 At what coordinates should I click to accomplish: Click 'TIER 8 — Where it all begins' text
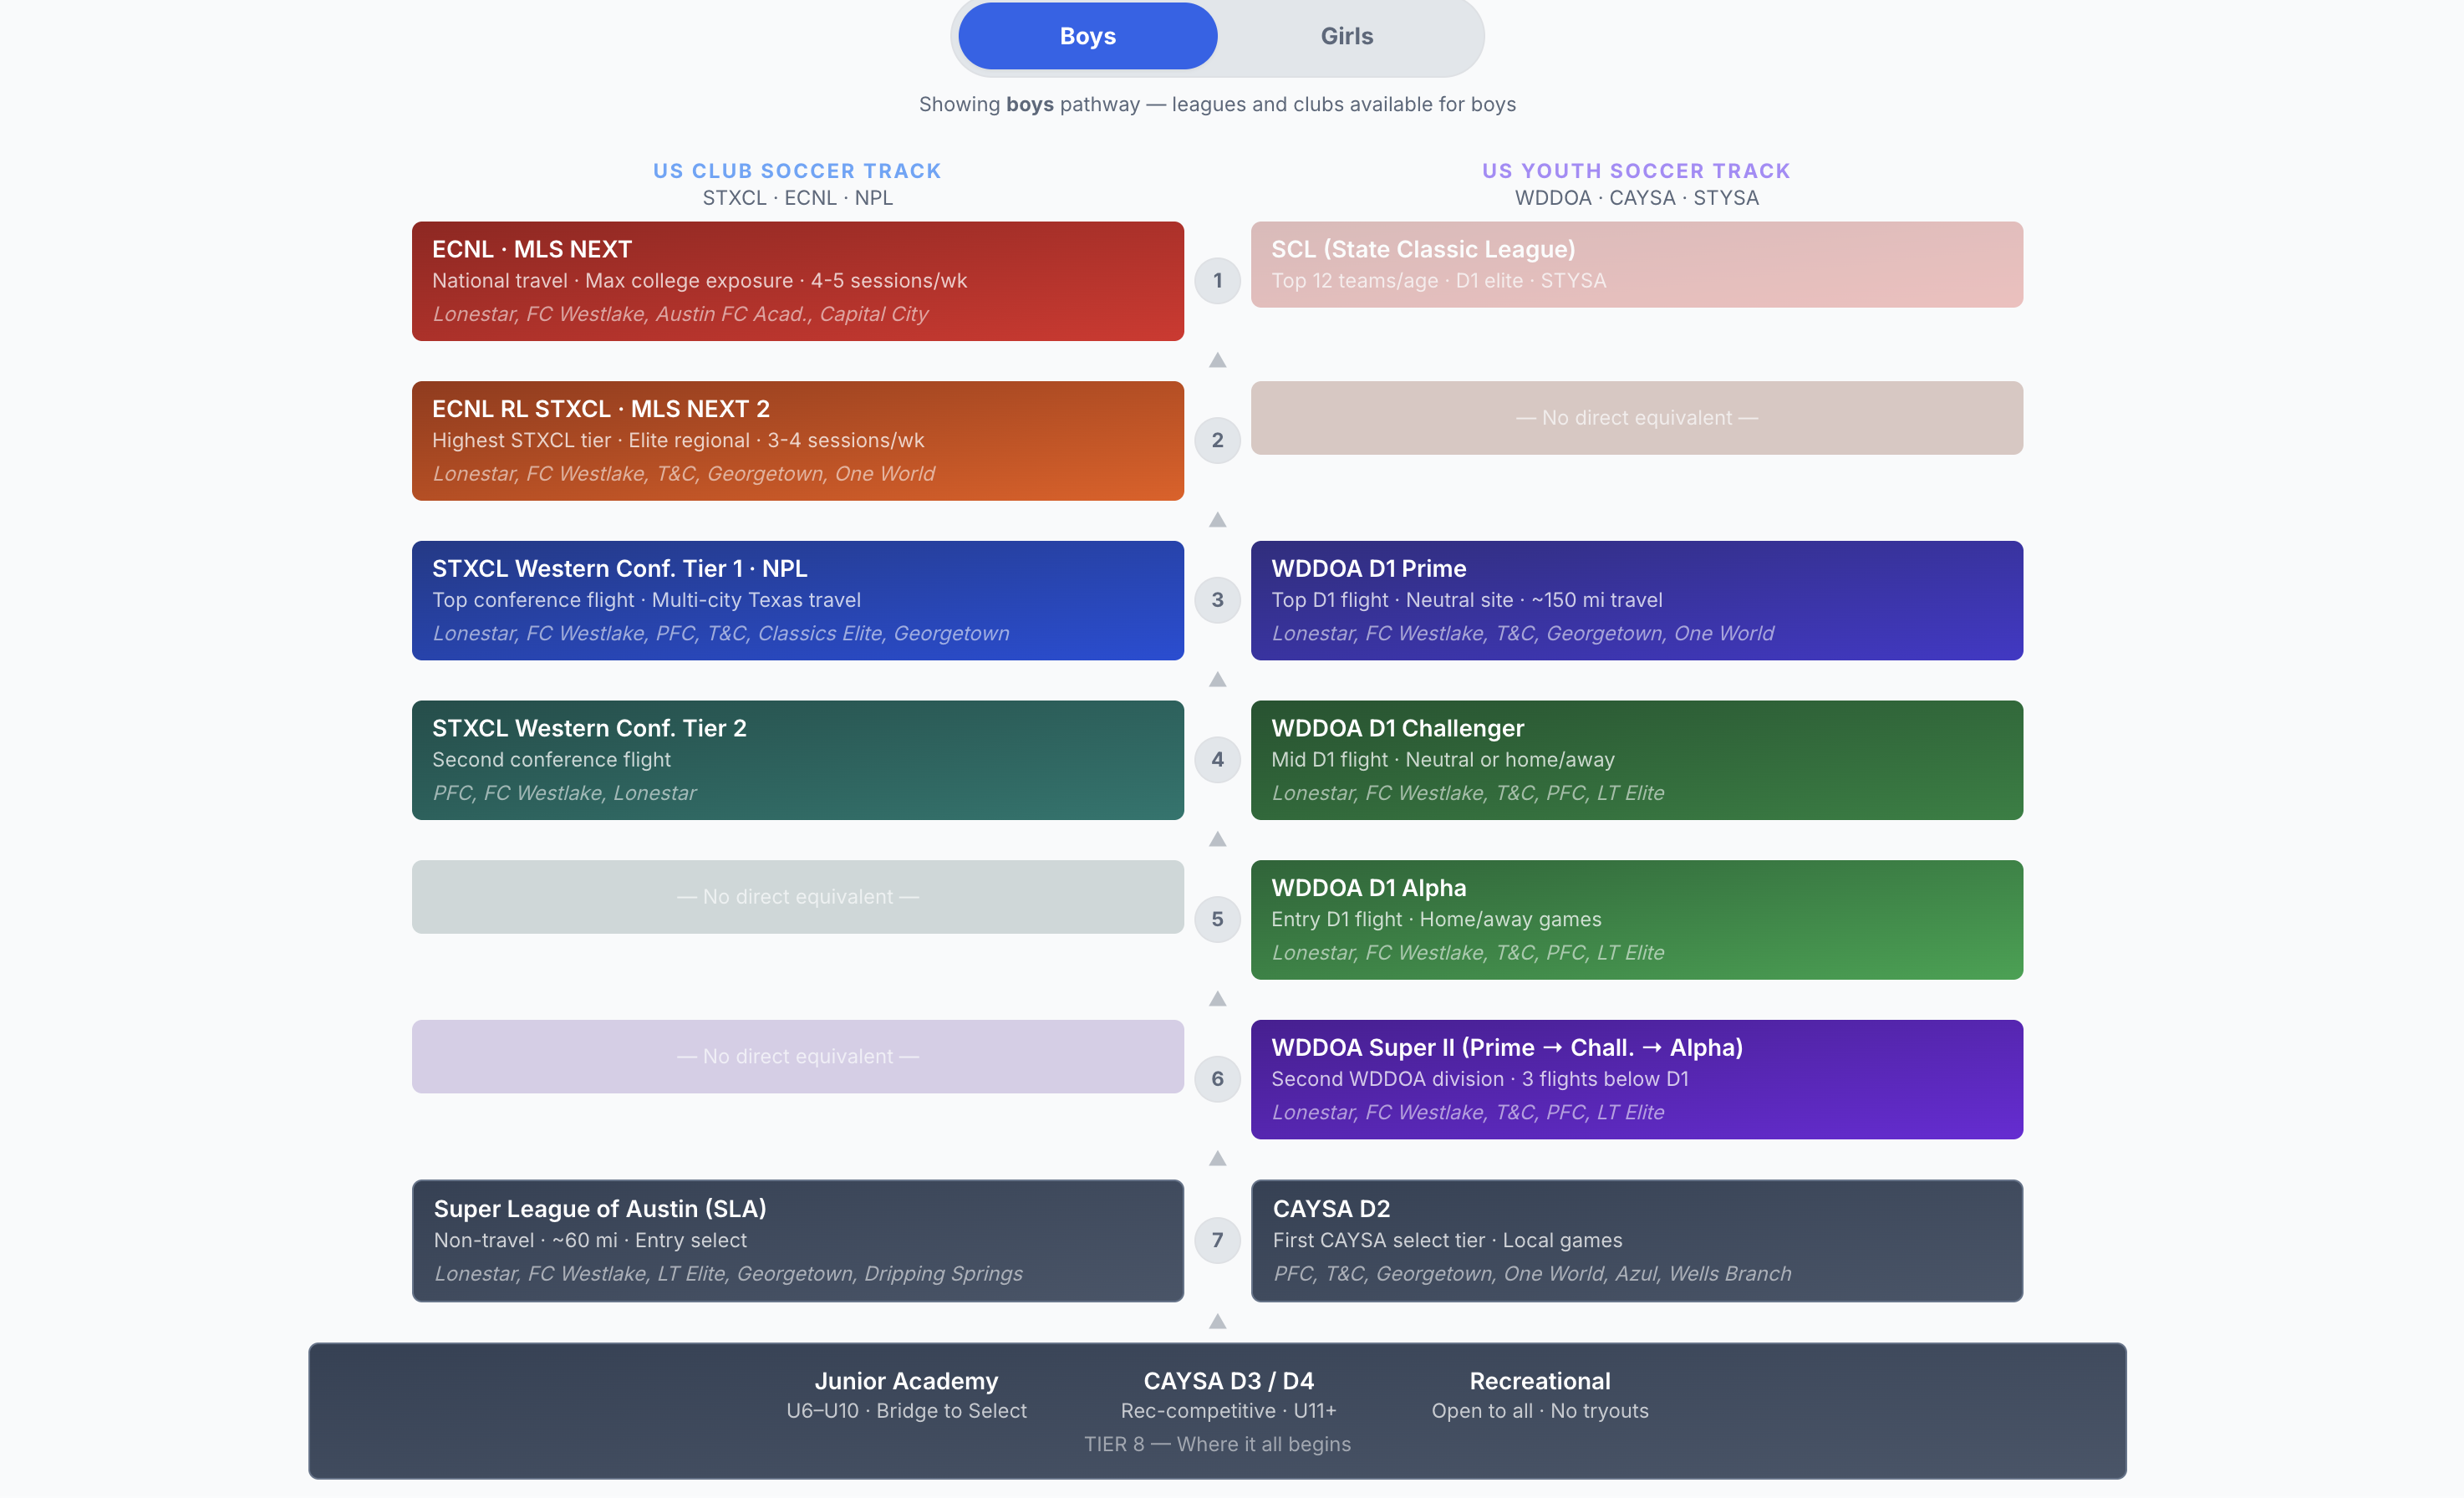[x=1217, y=1444]
